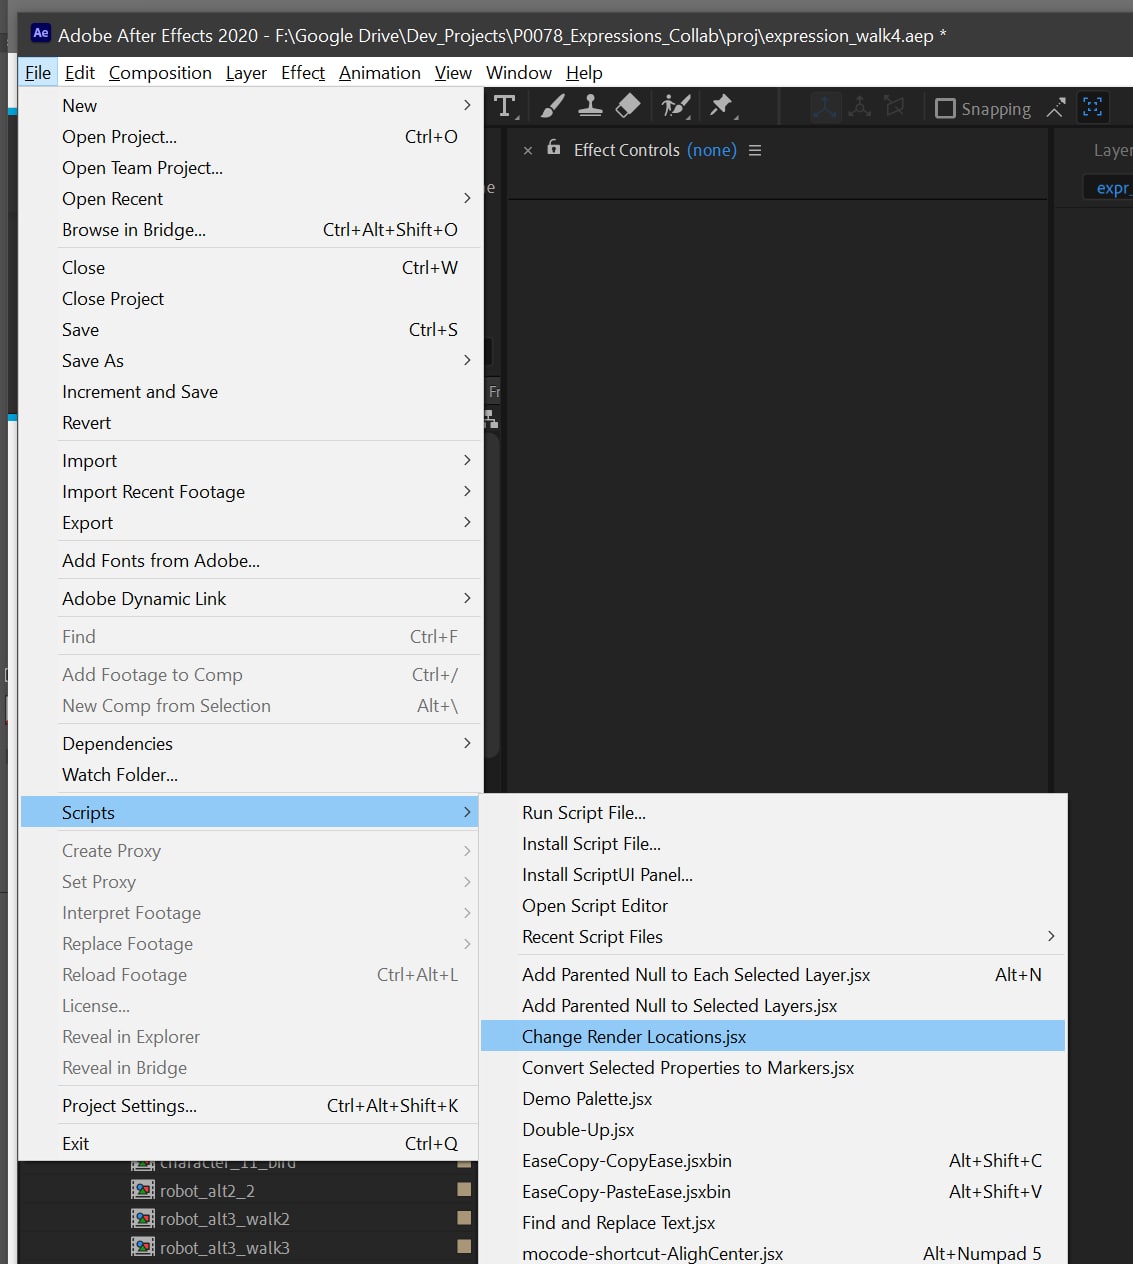This screenshot has height=1264, width=1133.
Task: Run Double-Up.jsx script
Action: [773, 1130]
